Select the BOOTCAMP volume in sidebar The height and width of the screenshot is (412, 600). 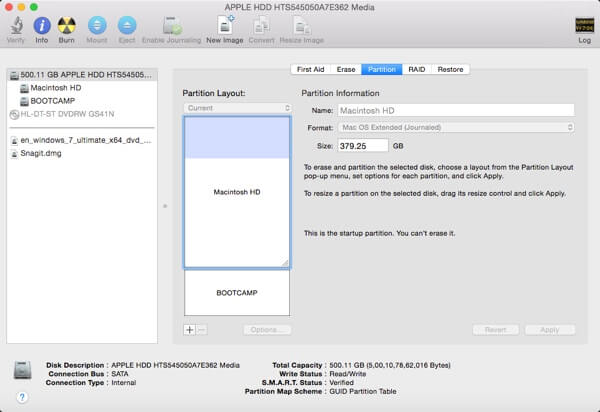52,101
